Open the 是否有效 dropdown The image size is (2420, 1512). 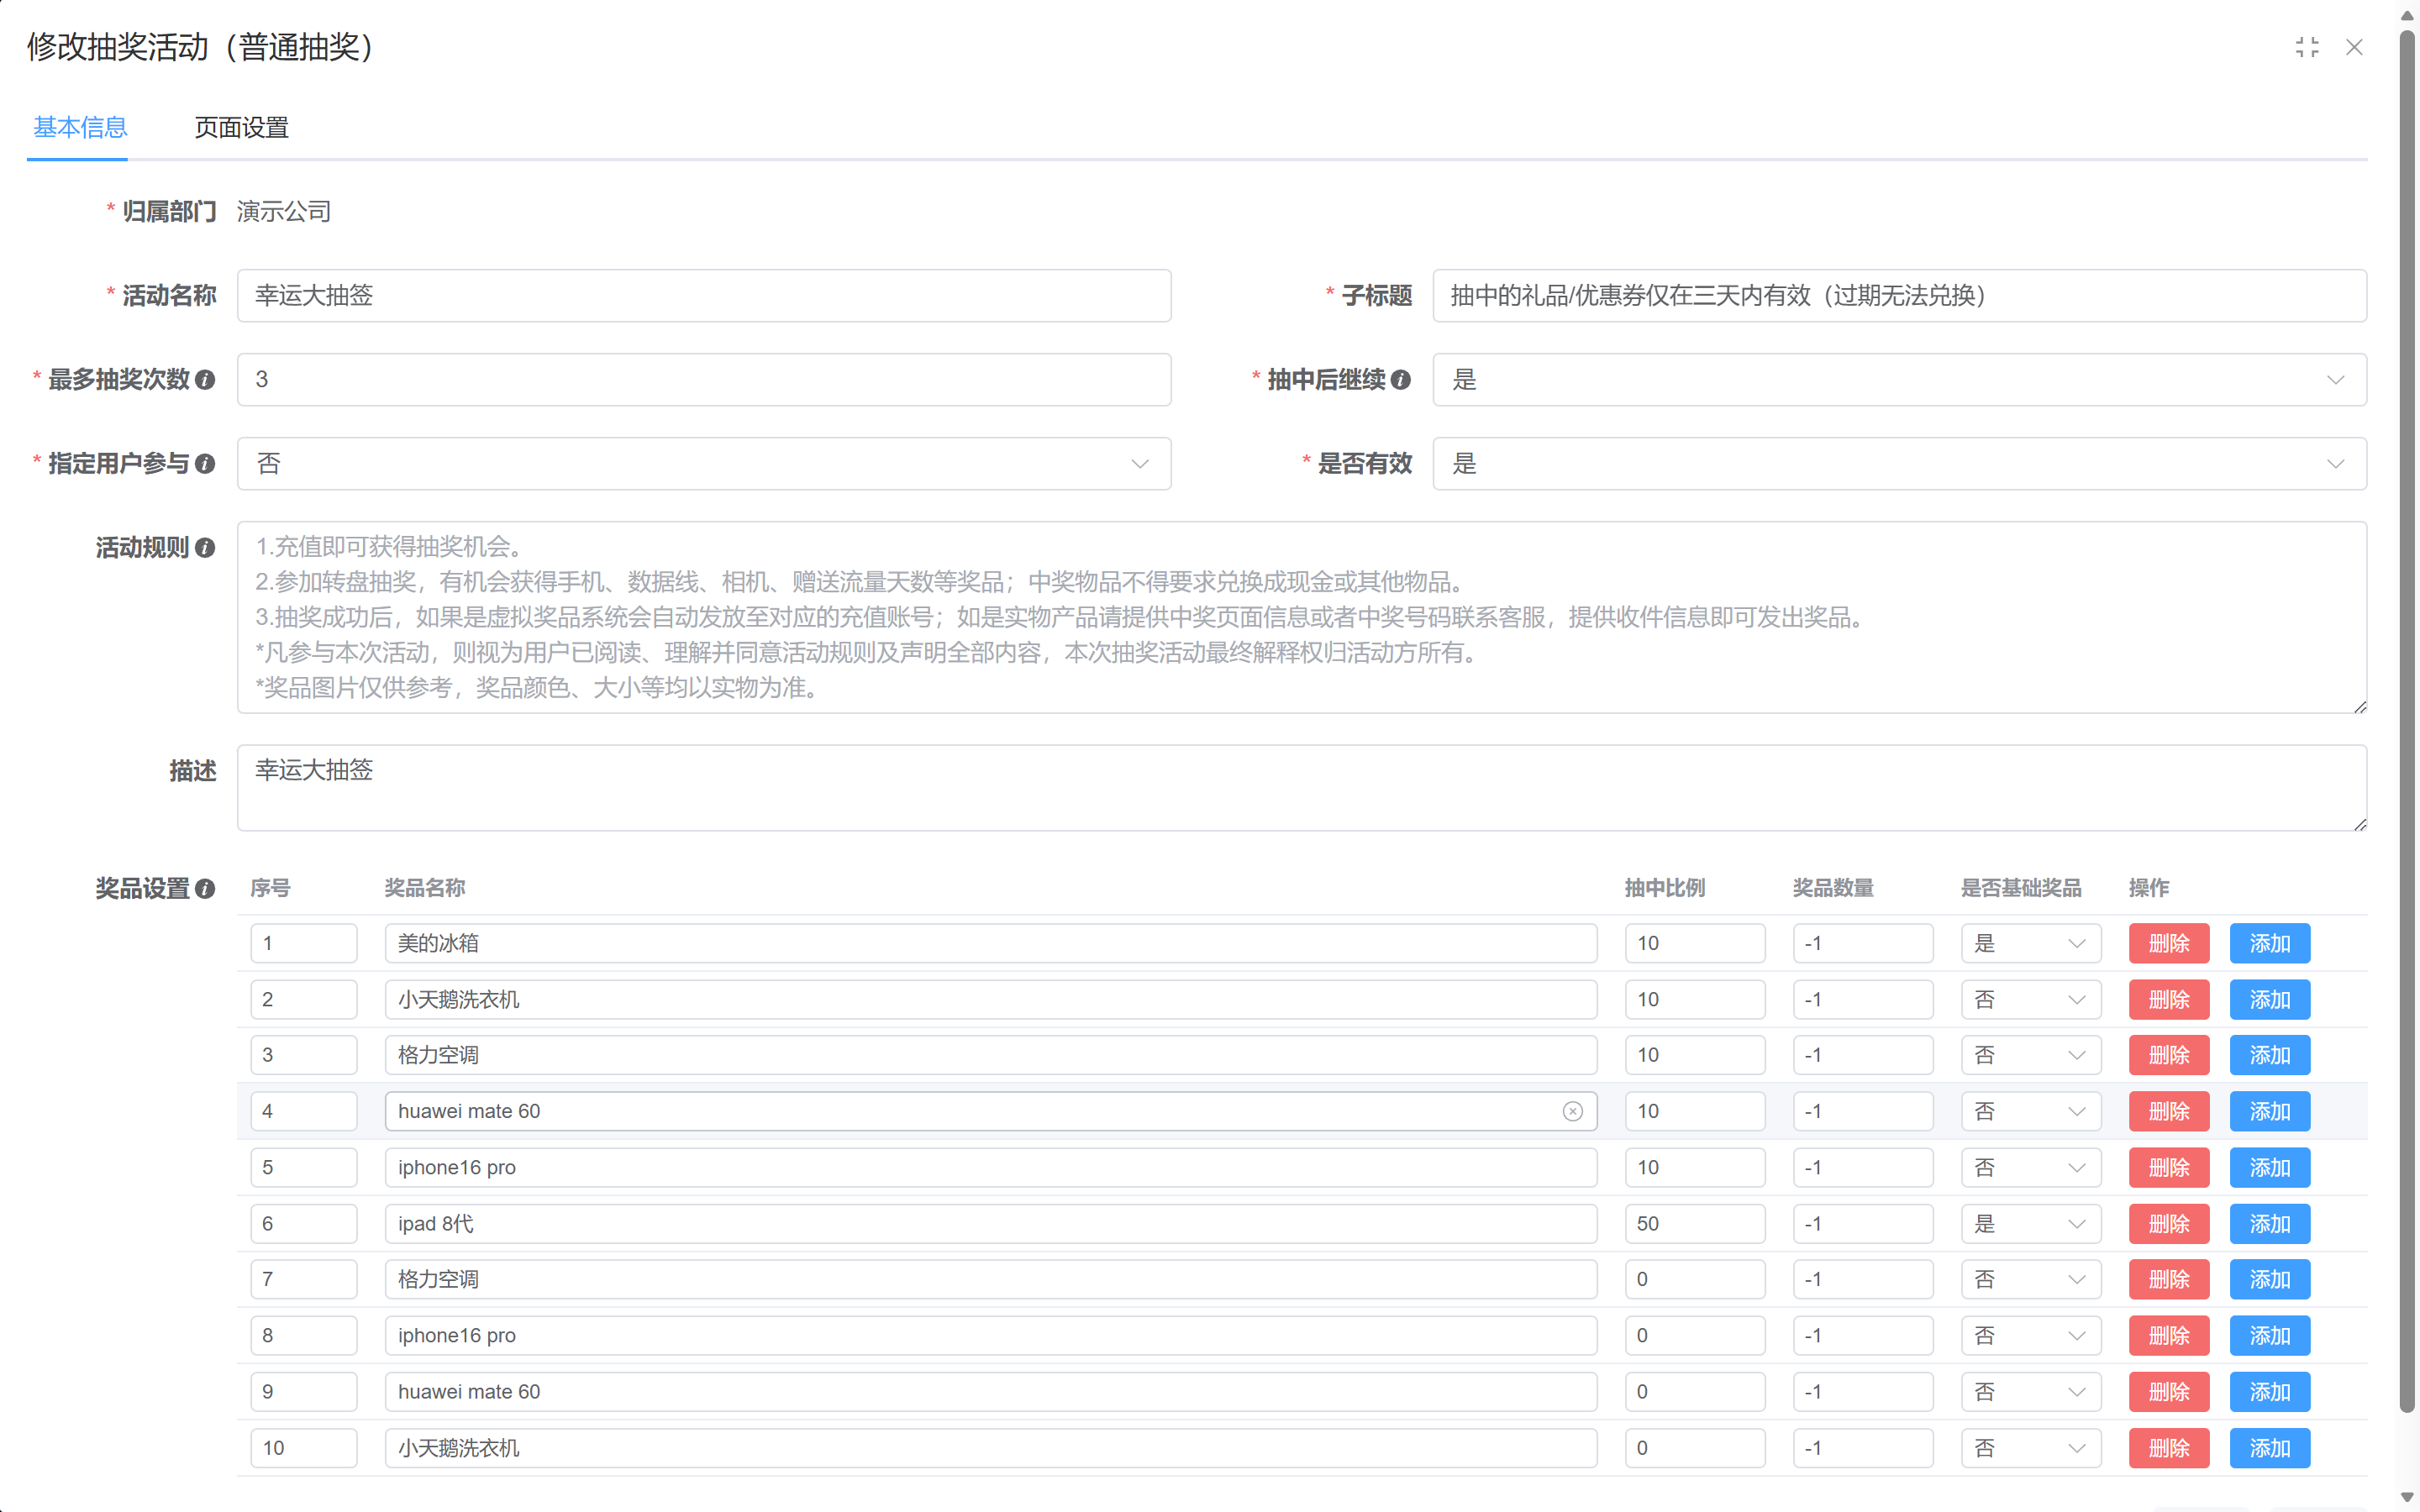(2336, 464)
